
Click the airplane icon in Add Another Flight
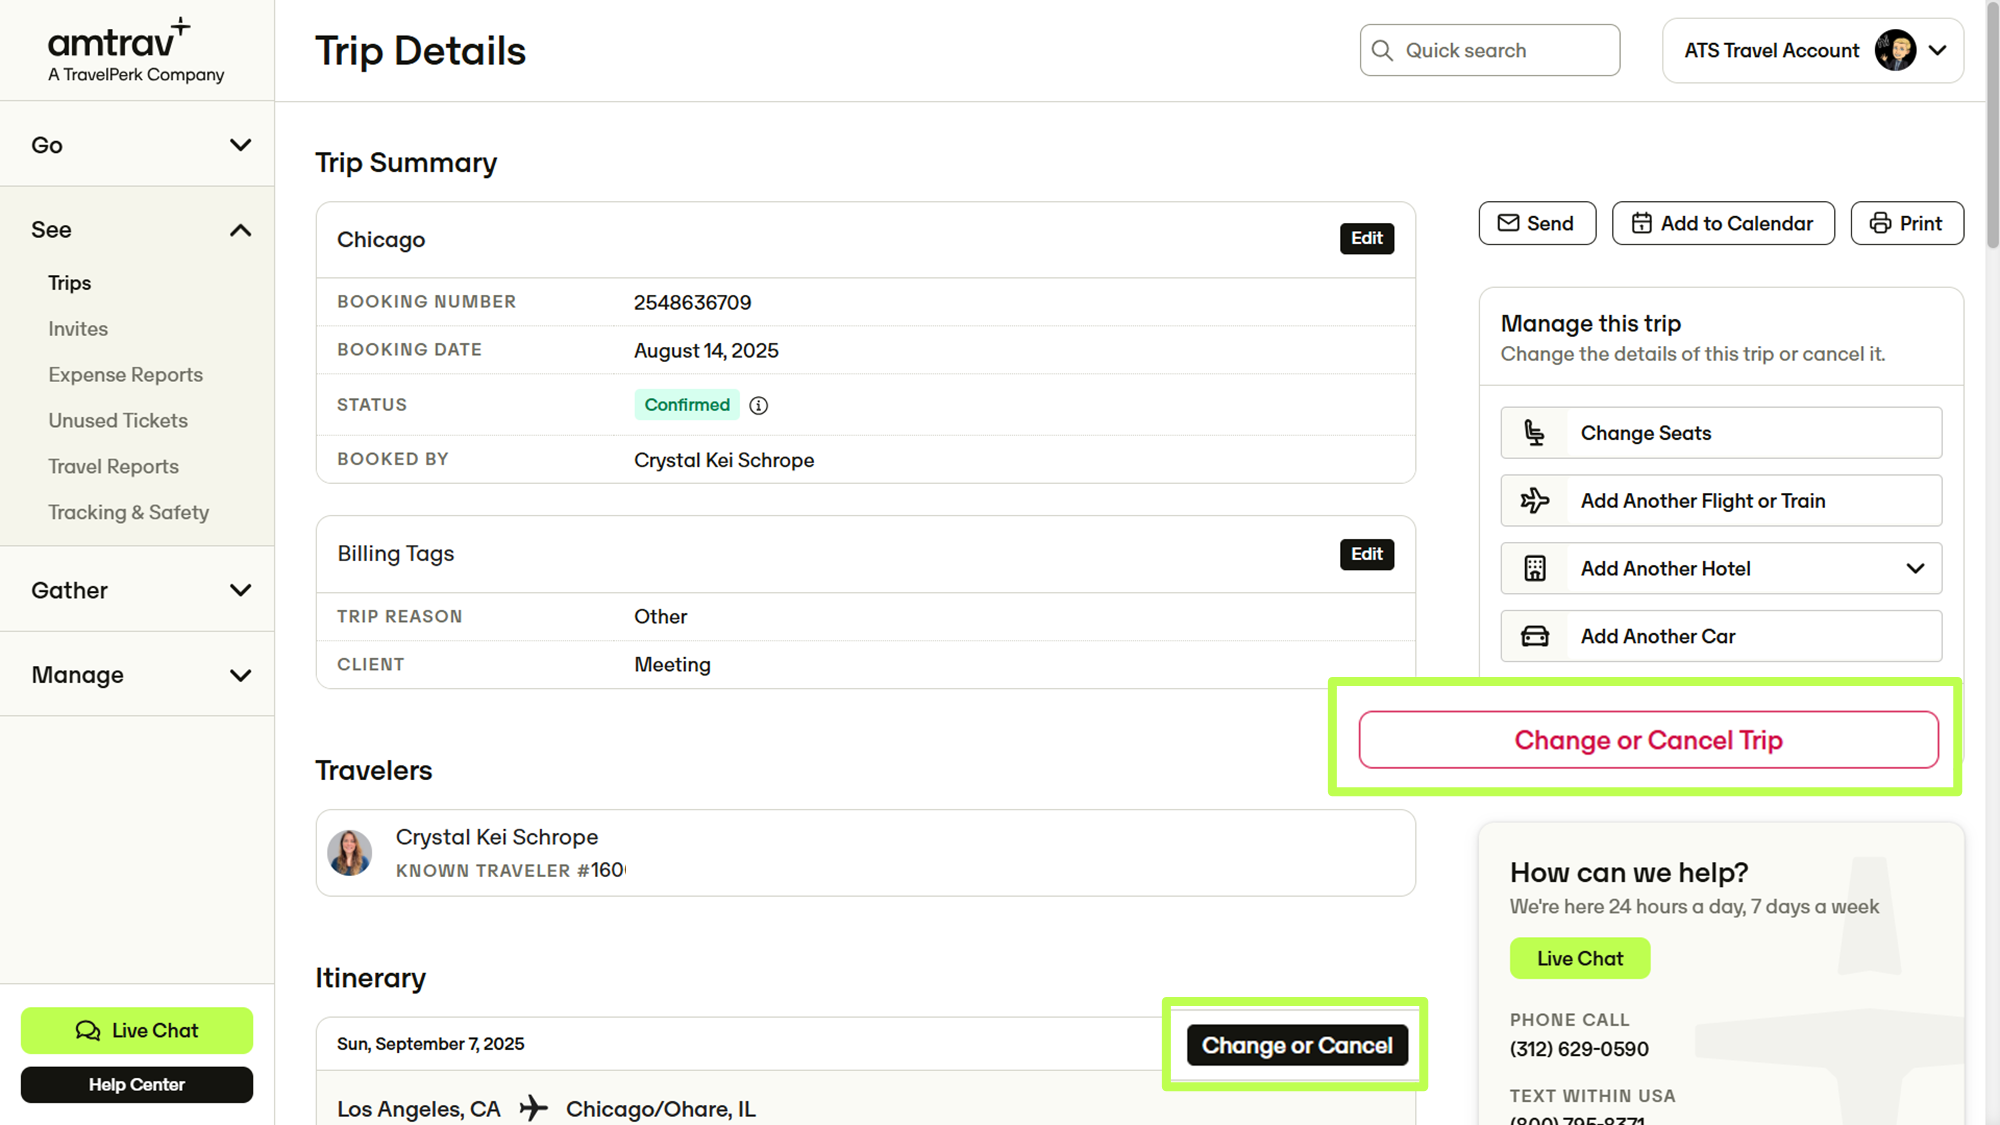[1534, 500]
